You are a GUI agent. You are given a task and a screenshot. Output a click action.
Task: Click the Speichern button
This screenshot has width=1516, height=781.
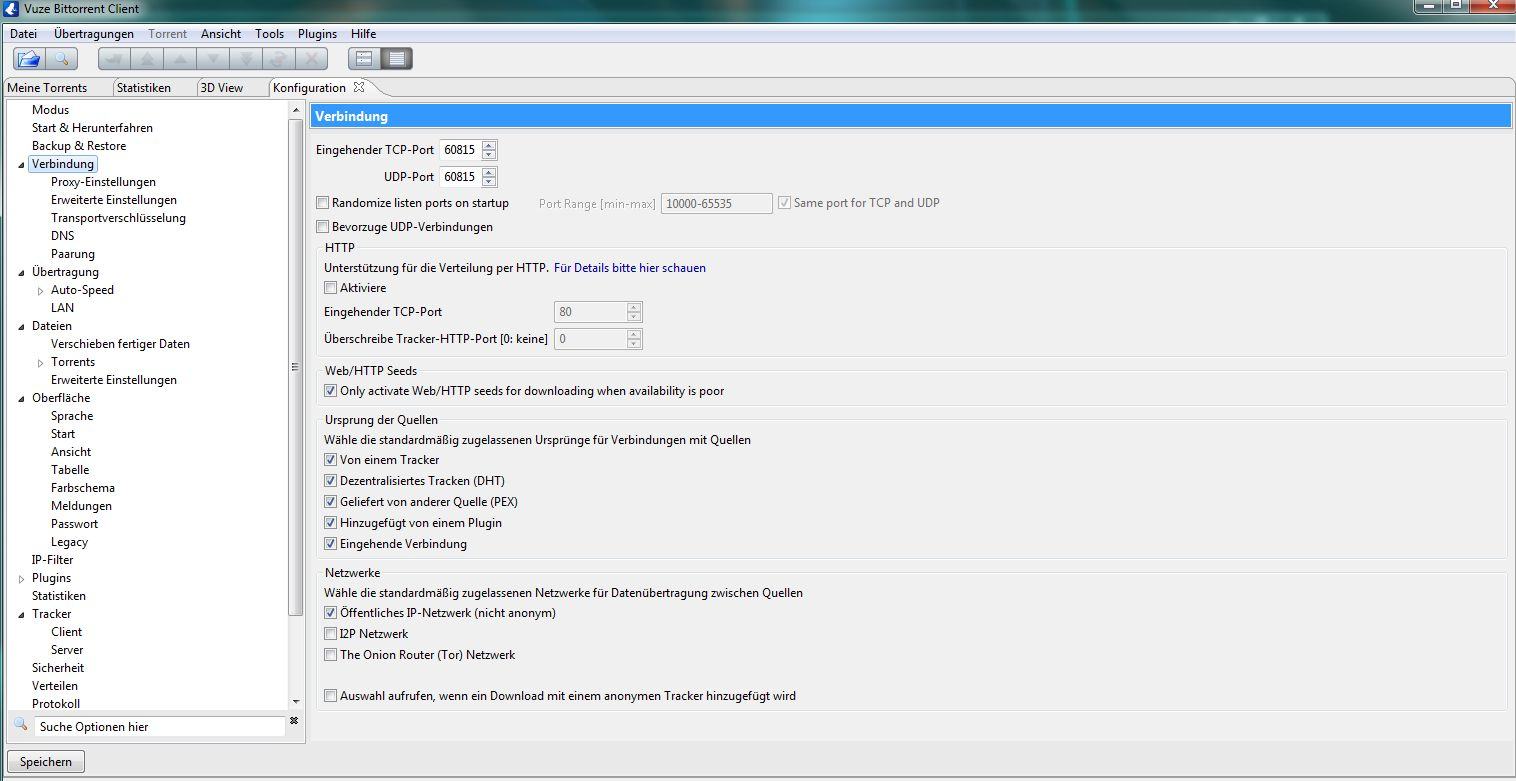click(x=46, y=762)
